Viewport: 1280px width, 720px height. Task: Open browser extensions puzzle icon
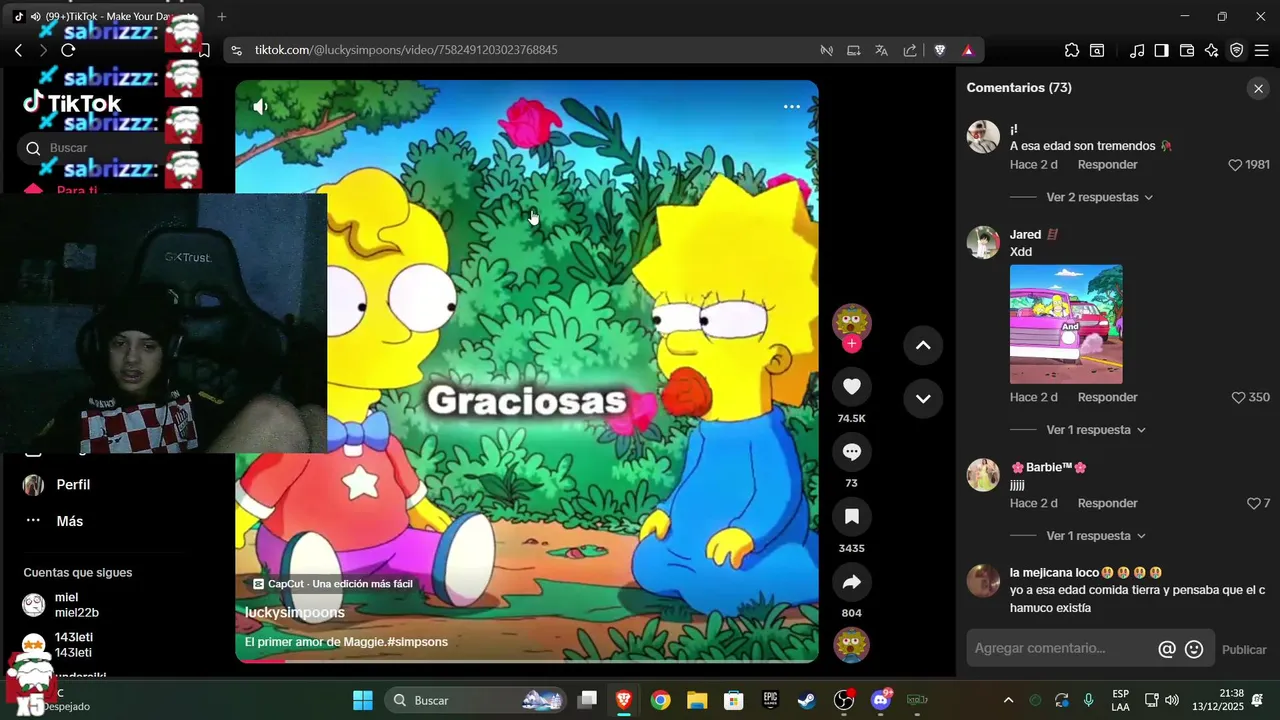[1072, 50]
